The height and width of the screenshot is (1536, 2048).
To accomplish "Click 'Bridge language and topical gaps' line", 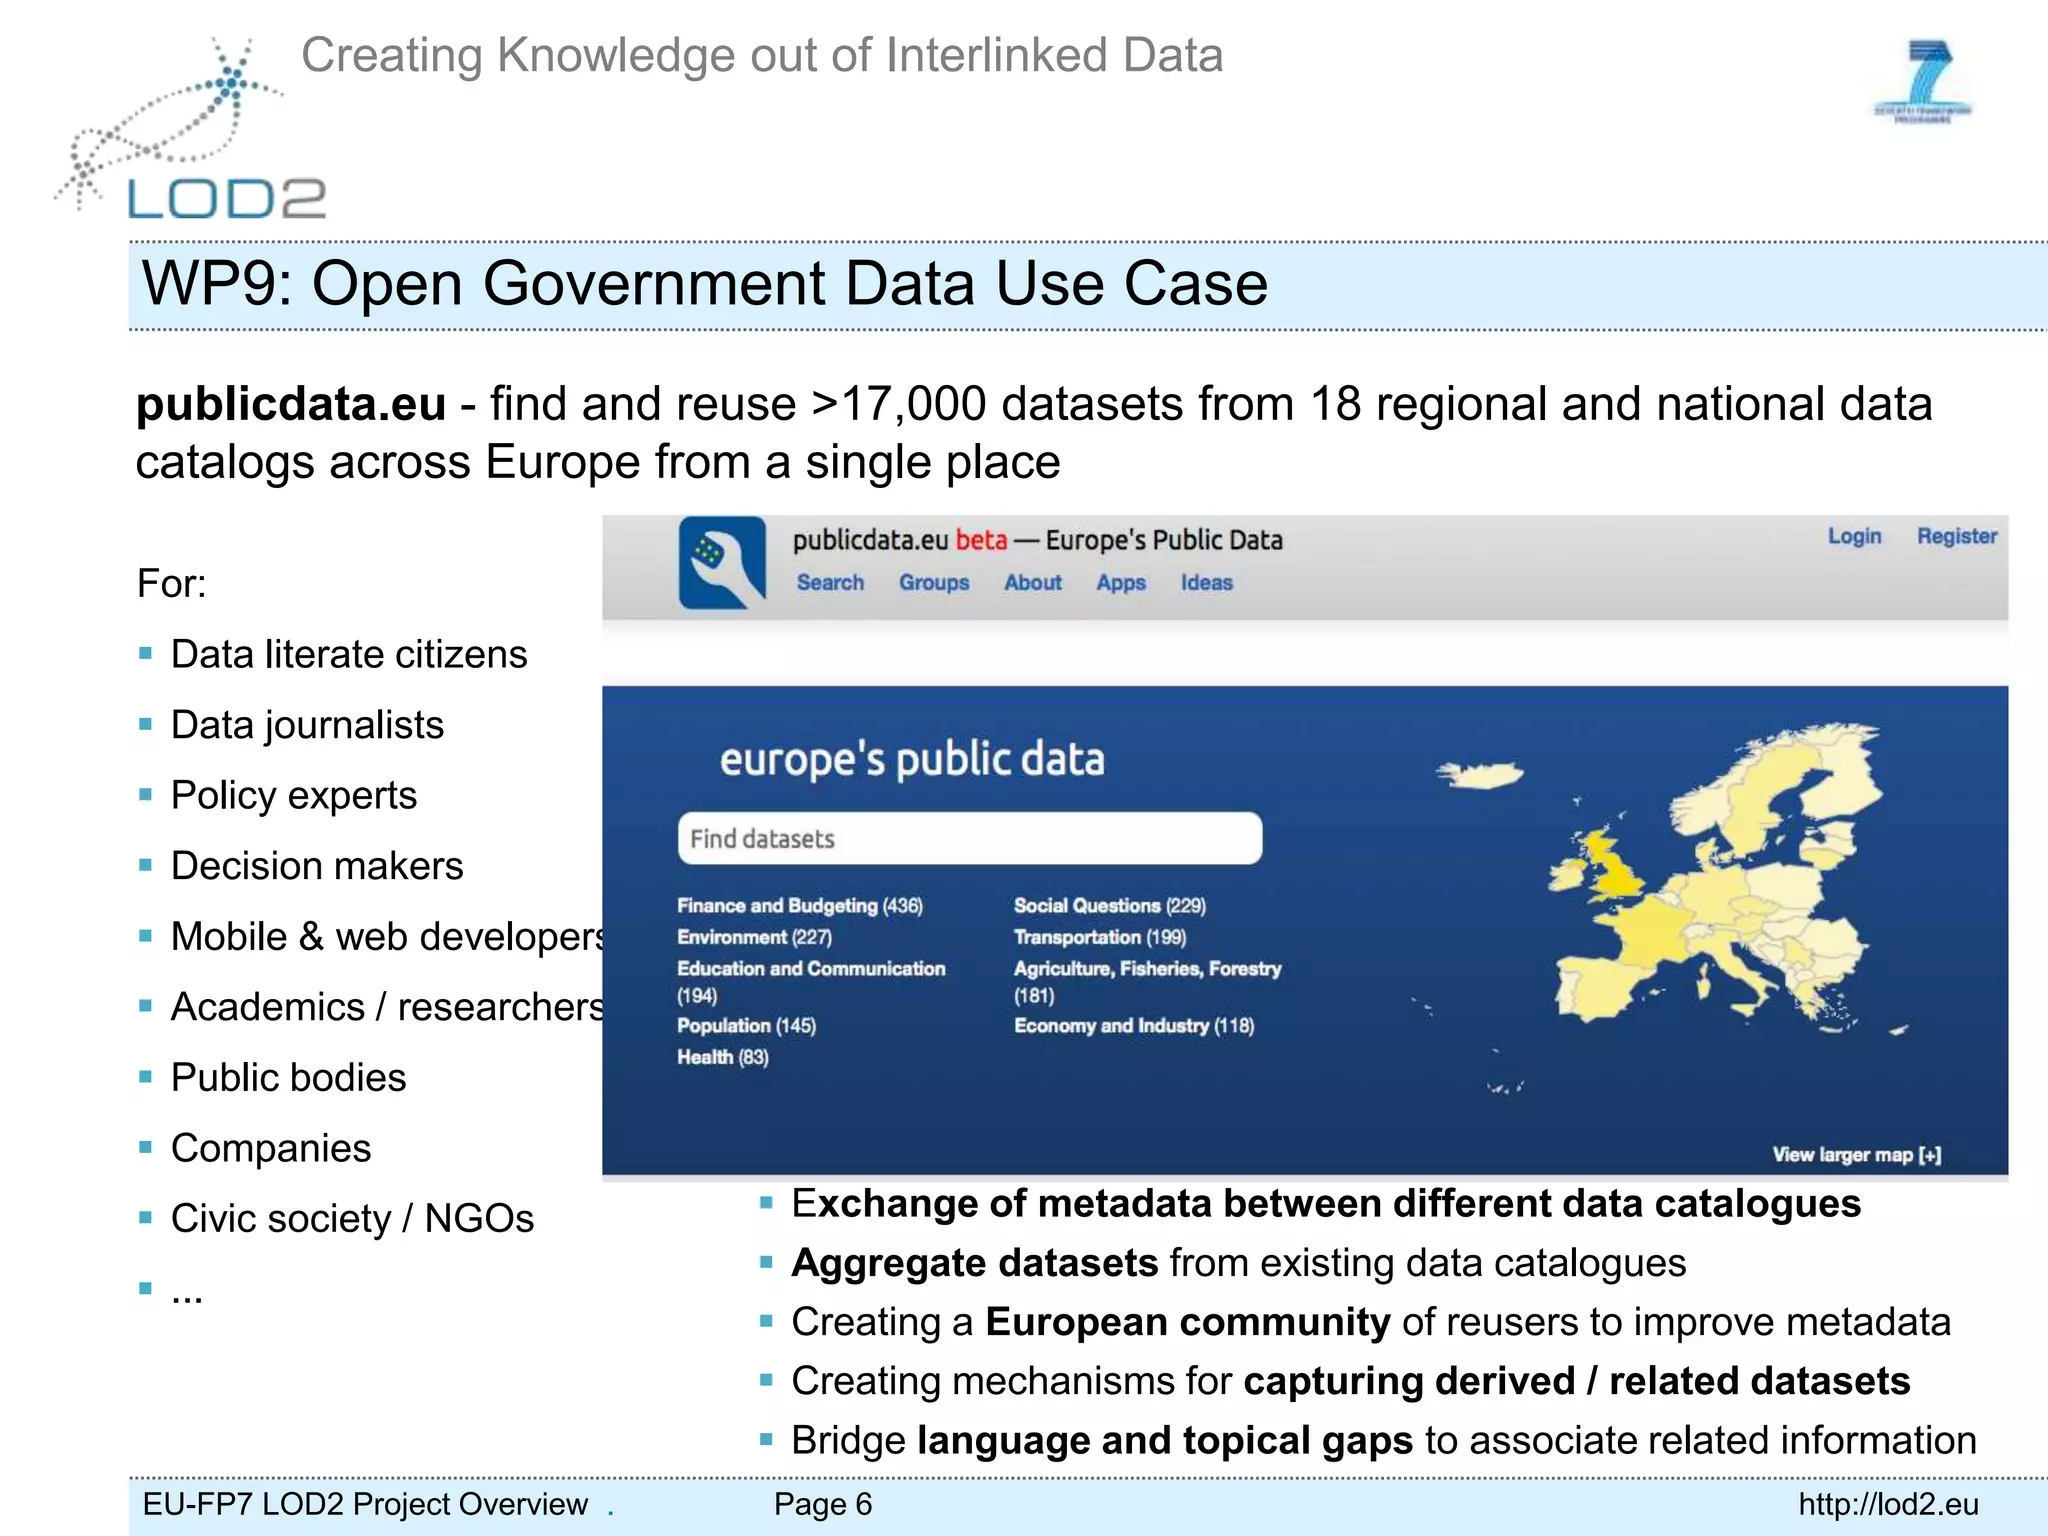I will point(1384,1440).
